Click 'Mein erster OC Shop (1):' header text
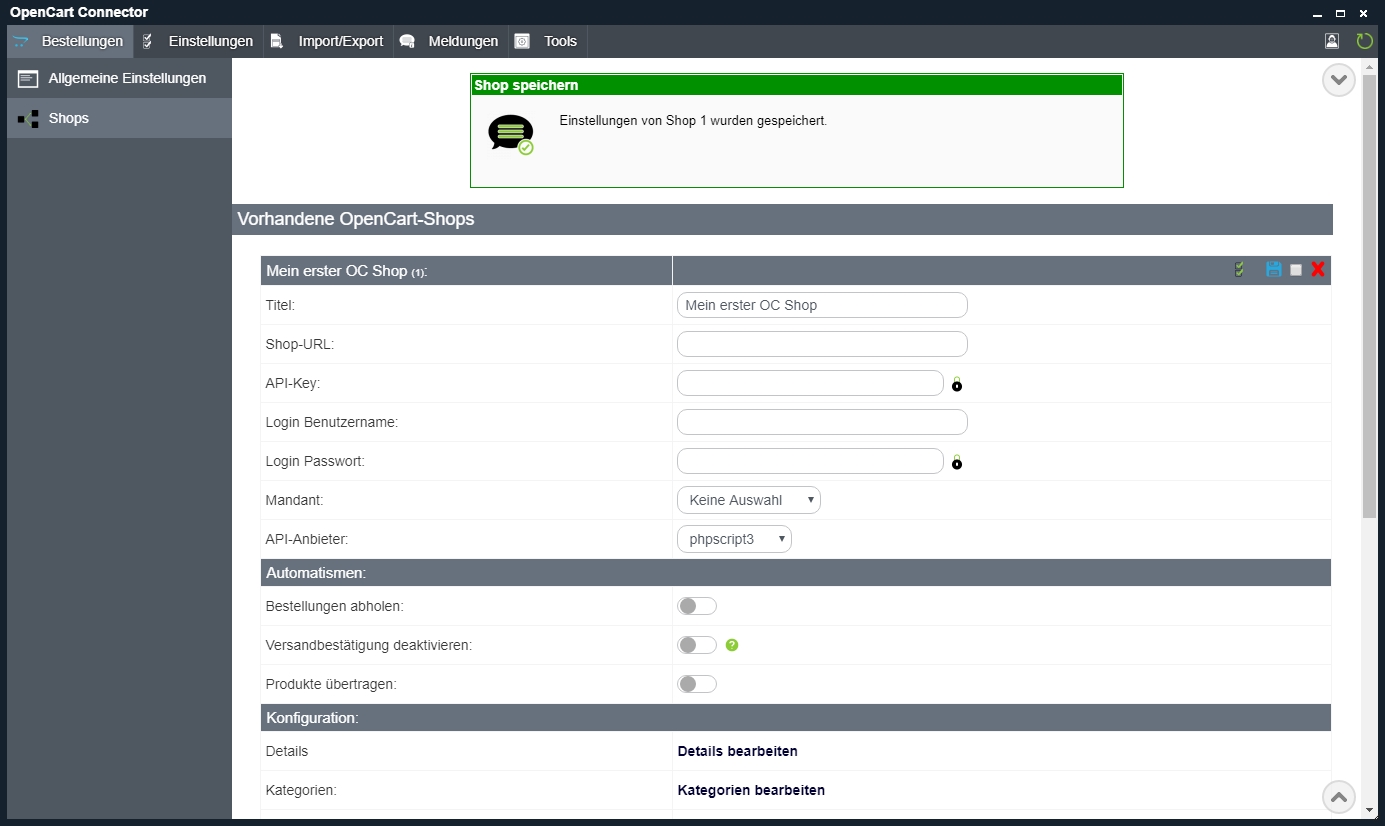This screenshot has height=826, width=1385. tap(347, 271)
